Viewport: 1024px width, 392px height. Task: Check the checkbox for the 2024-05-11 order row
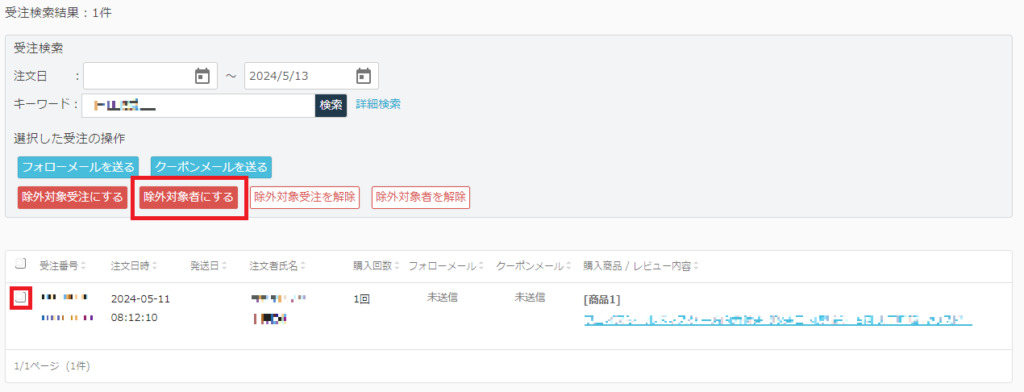tap(21, 298)
